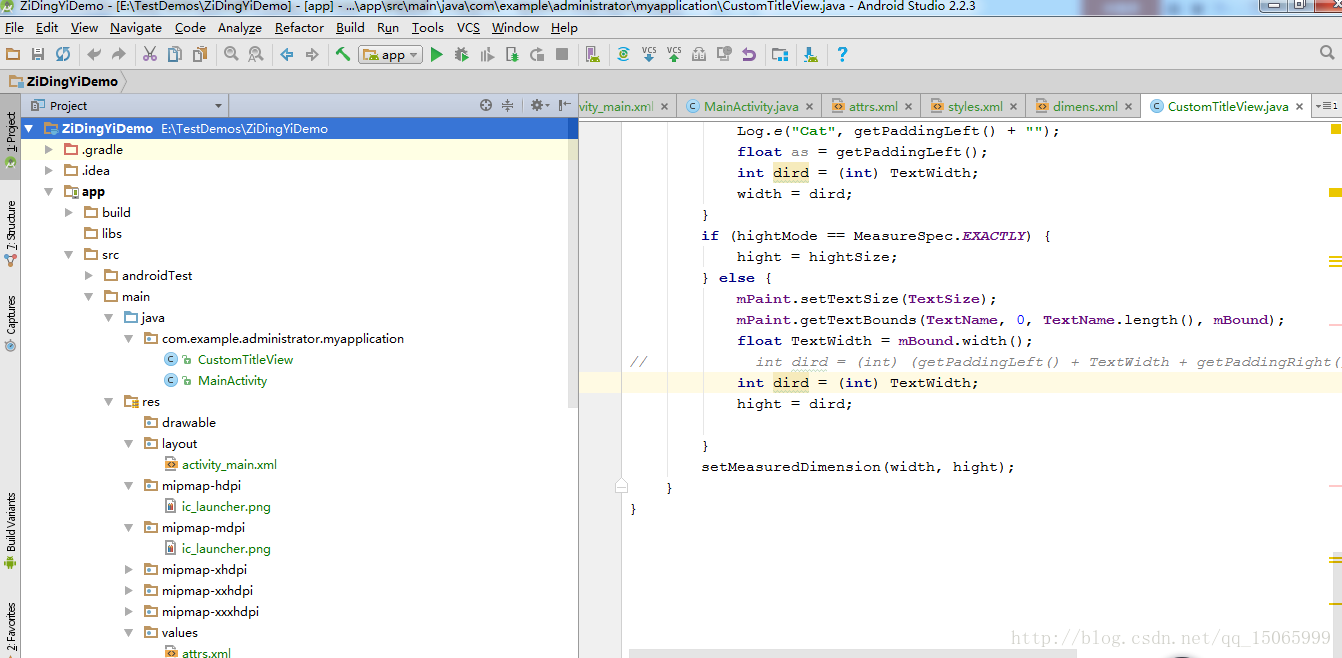
Task: Click the Sync Project with Gradle icon
Action: point(623,54)
